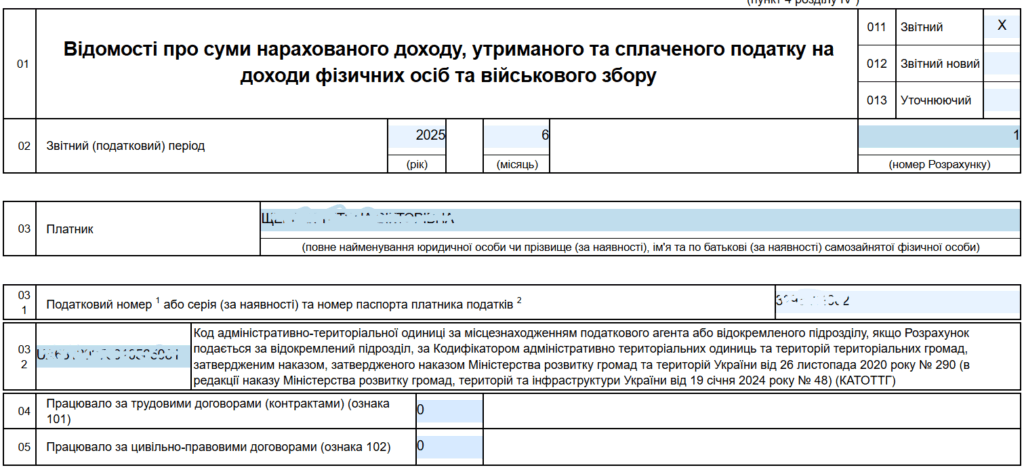Screen dimensions: 1024x472
Task: Toggle the Звітний checkbox marked X
Action: point(1002,26)
